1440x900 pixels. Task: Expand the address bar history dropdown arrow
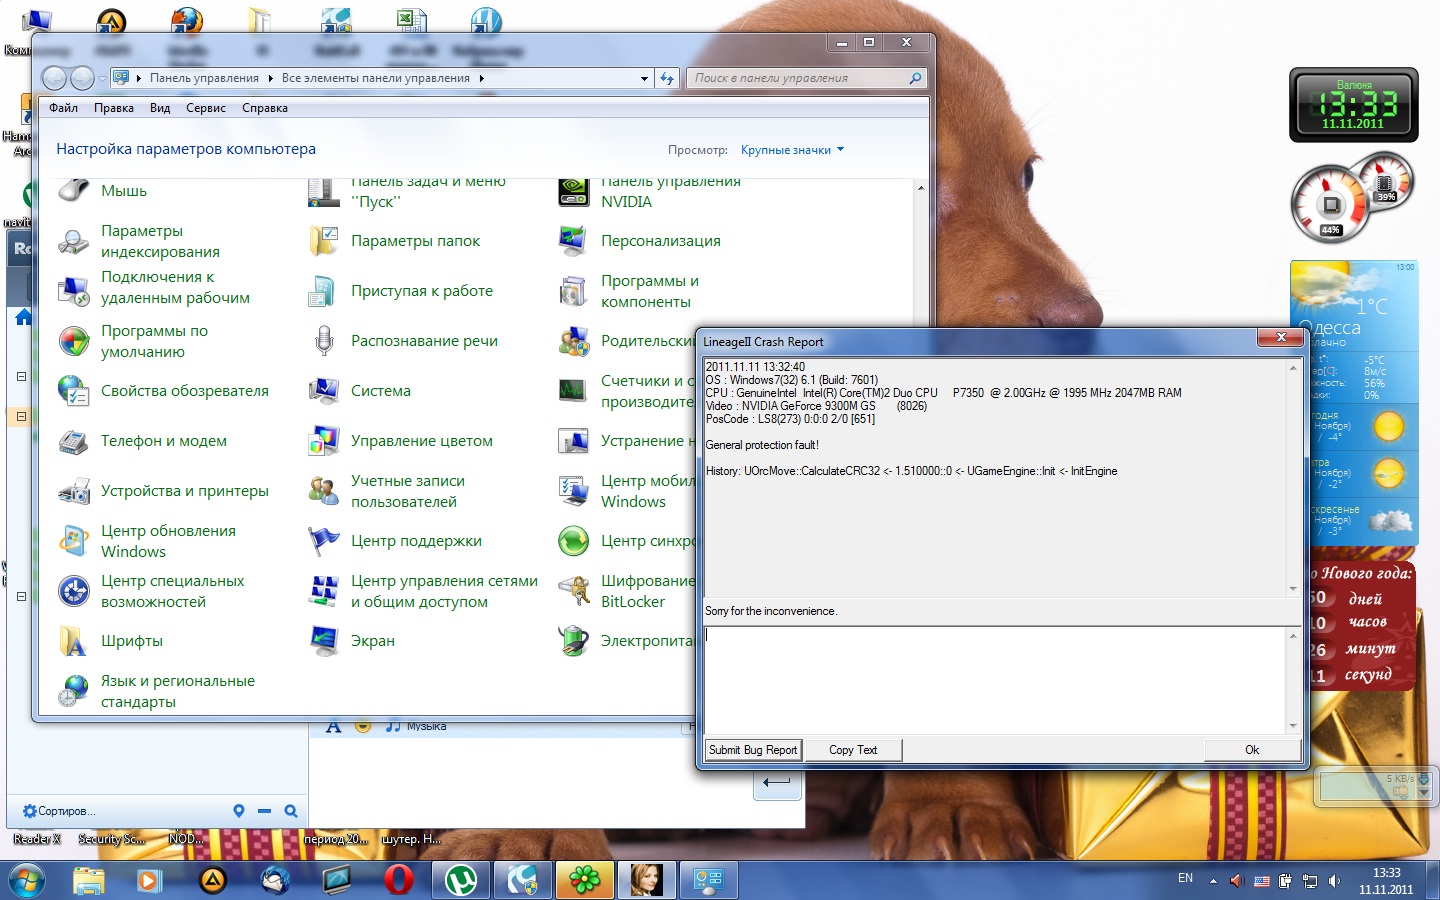coord(644,78)
